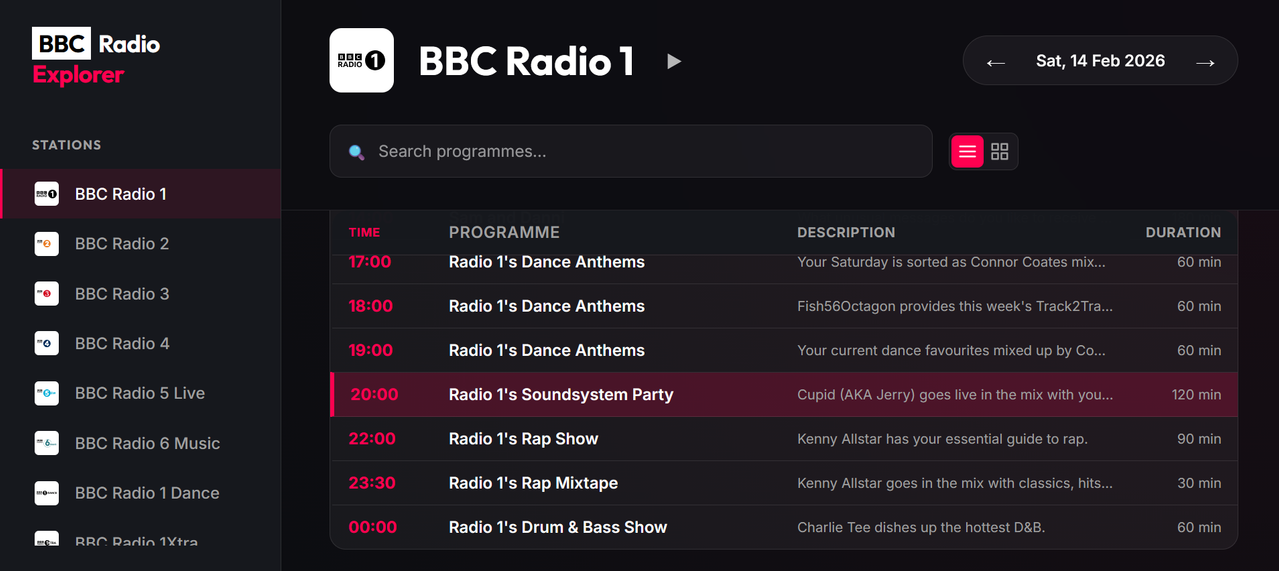Select BBC Radio 5 Live station
1279x571 pixels.
pyautogui.click(x=141, y=393)
